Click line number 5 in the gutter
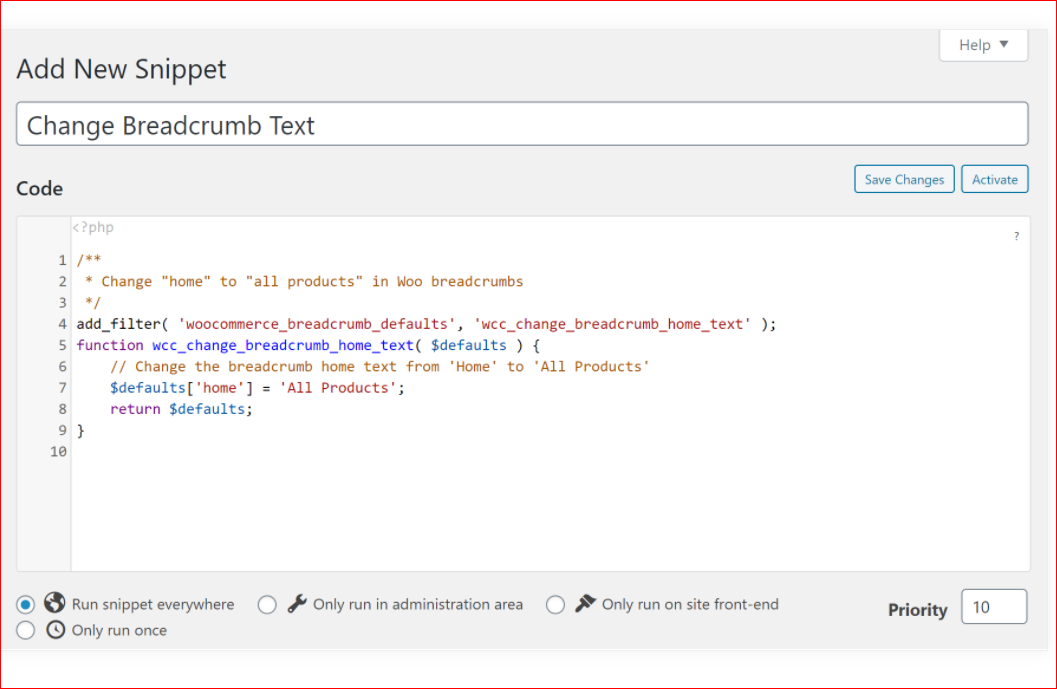 tap(62, 345)
